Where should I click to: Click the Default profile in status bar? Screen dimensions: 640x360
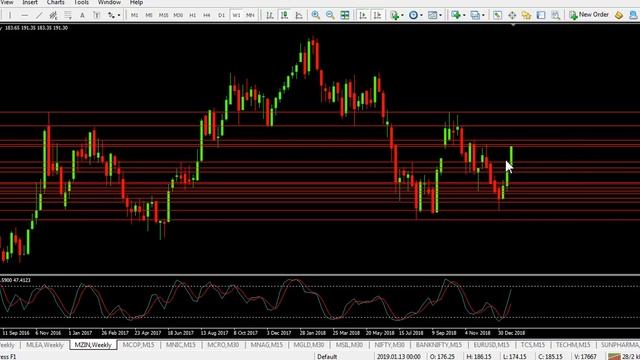(x=327, y=356)
